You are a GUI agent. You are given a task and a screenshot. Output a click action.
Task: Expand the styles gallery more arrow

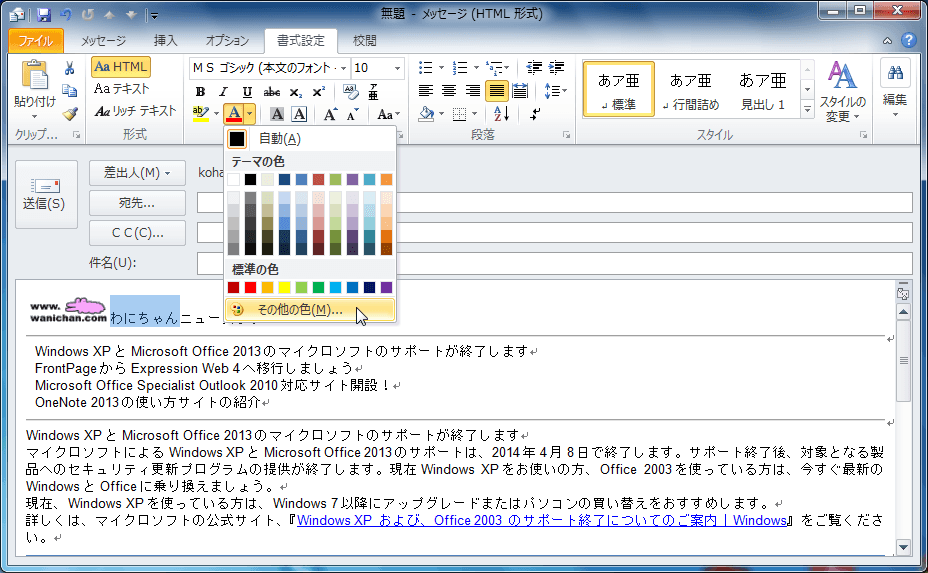807,109
